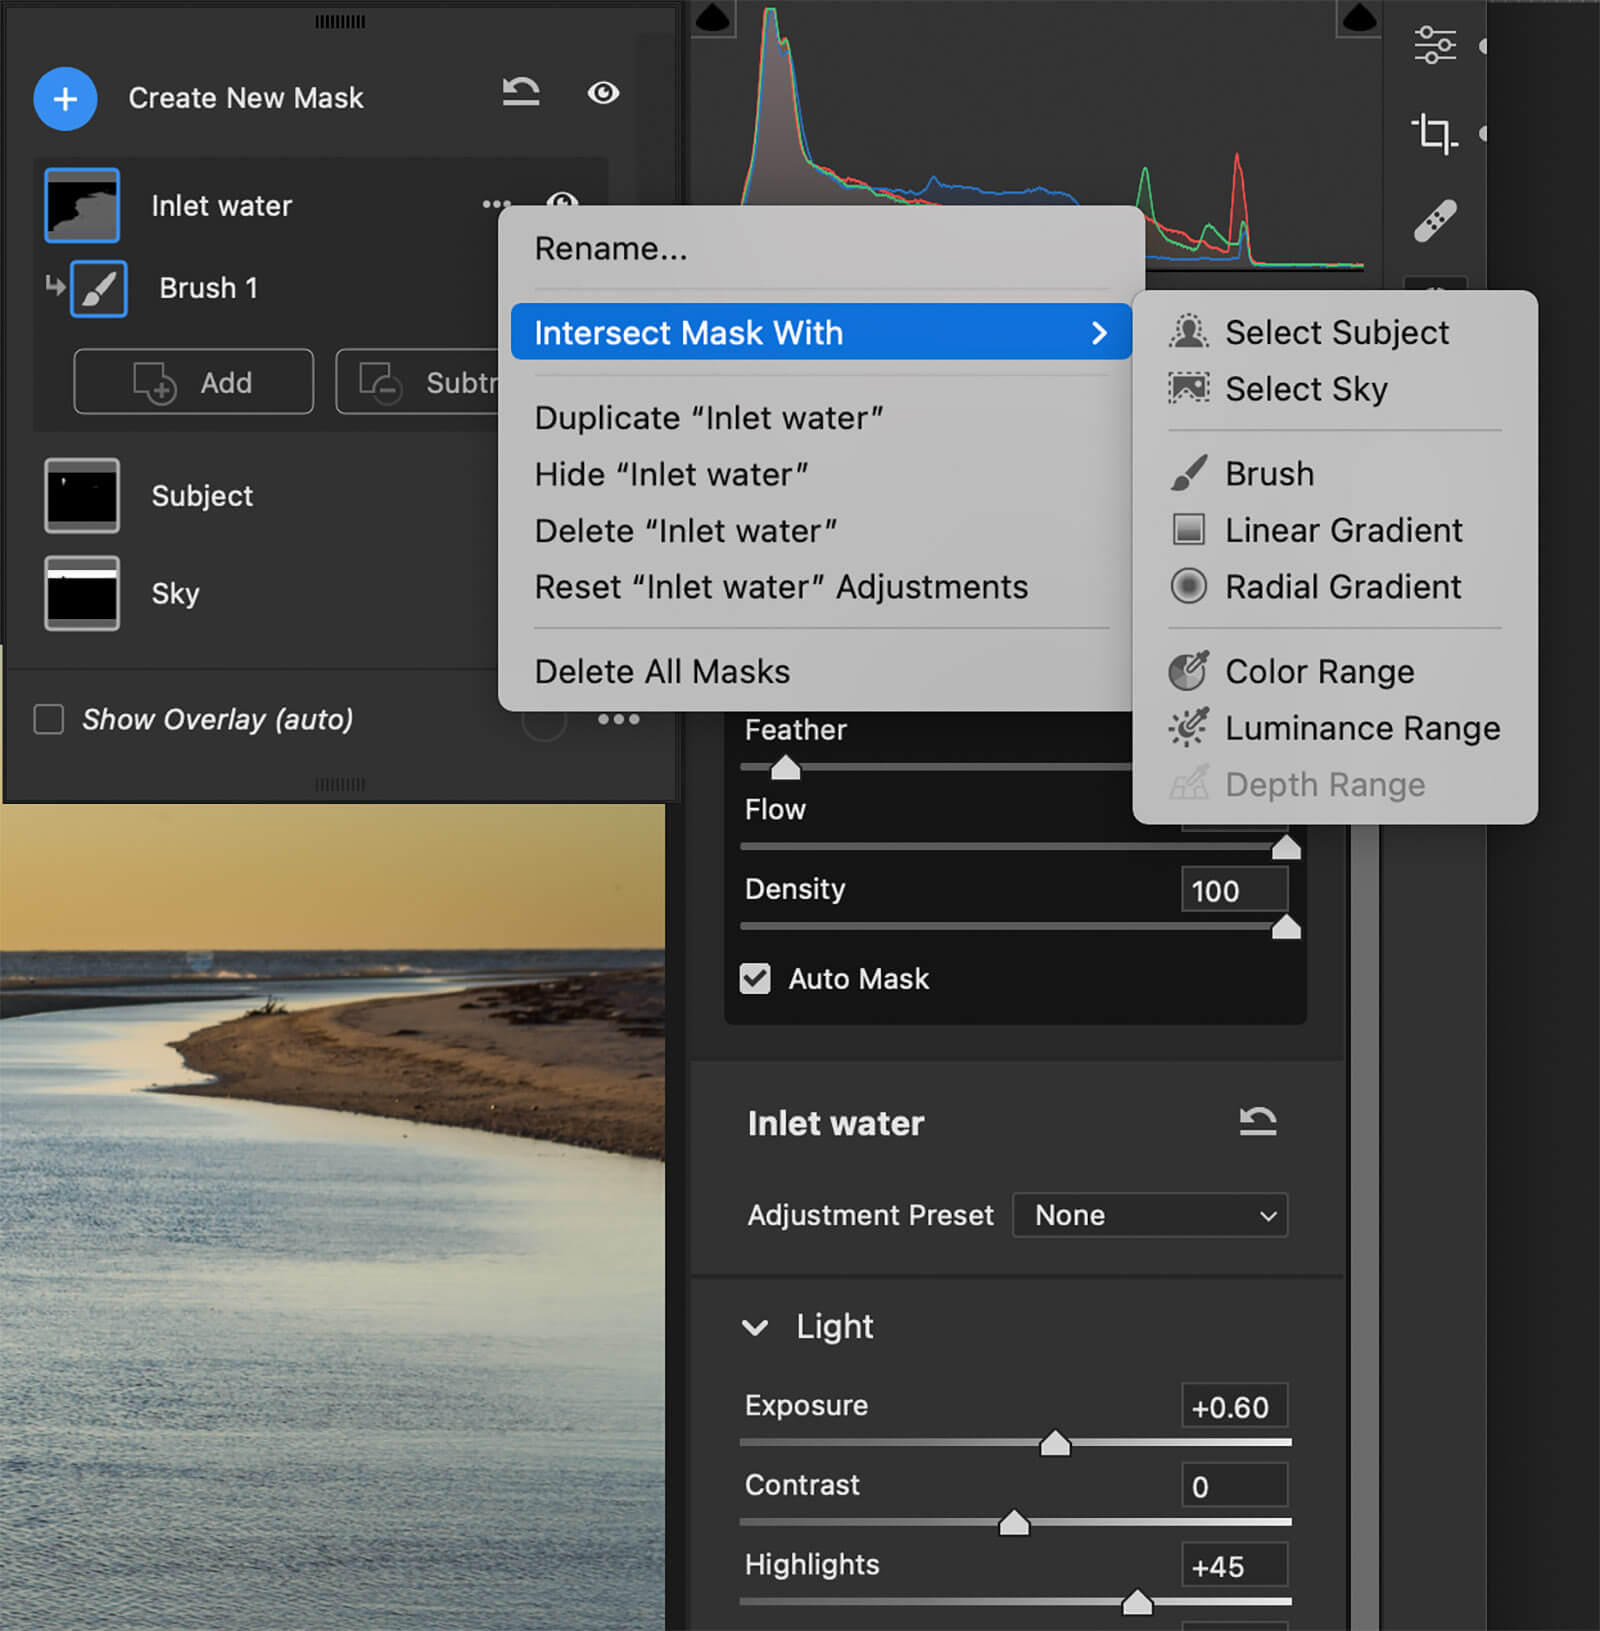This screenshot has height=1631, width=1600.
Task: Collapse the Light section
Action: 755,1327
